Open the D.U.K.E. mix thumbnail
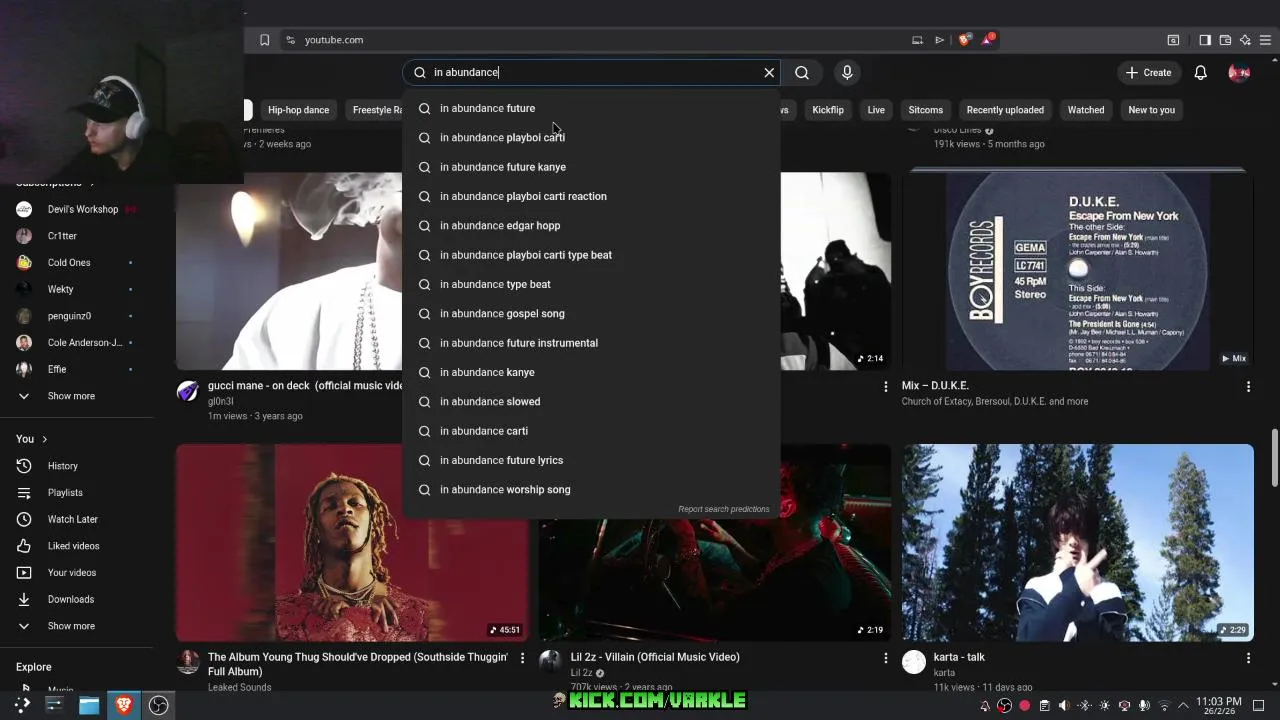The image size is (1280, 720). point(1078,271)
